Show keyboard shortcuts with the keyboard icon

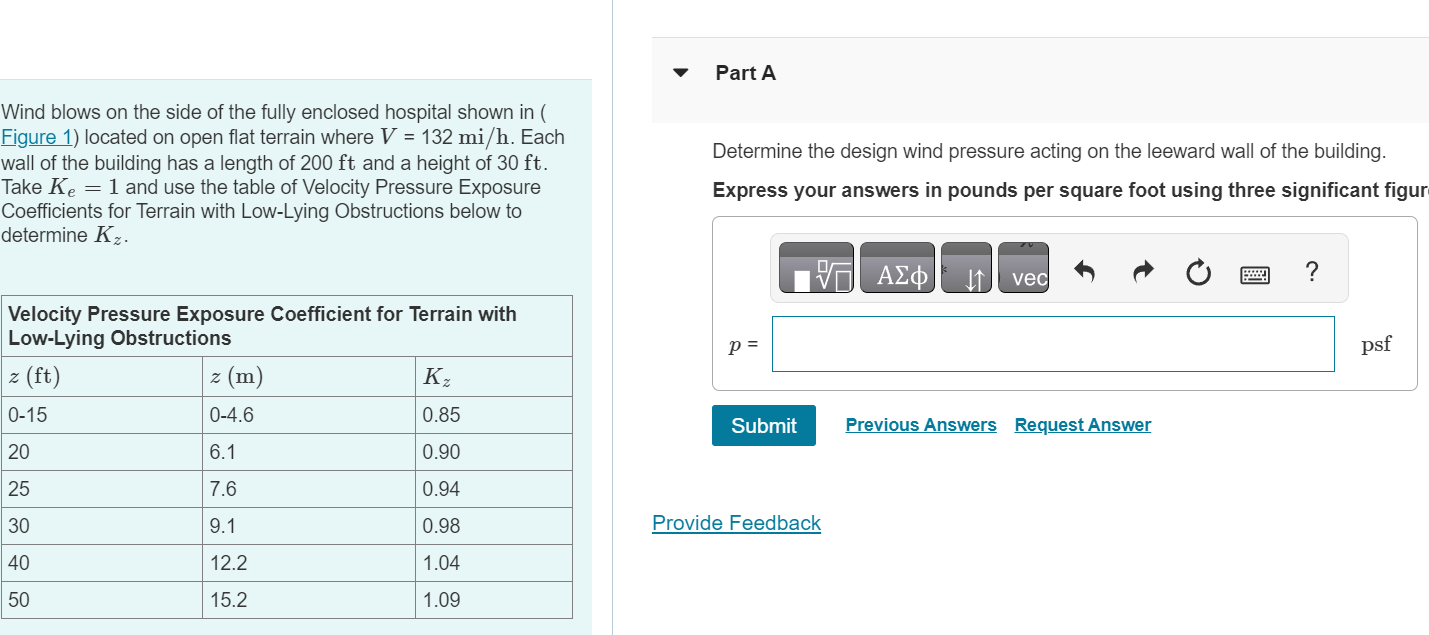[1256, 270]
